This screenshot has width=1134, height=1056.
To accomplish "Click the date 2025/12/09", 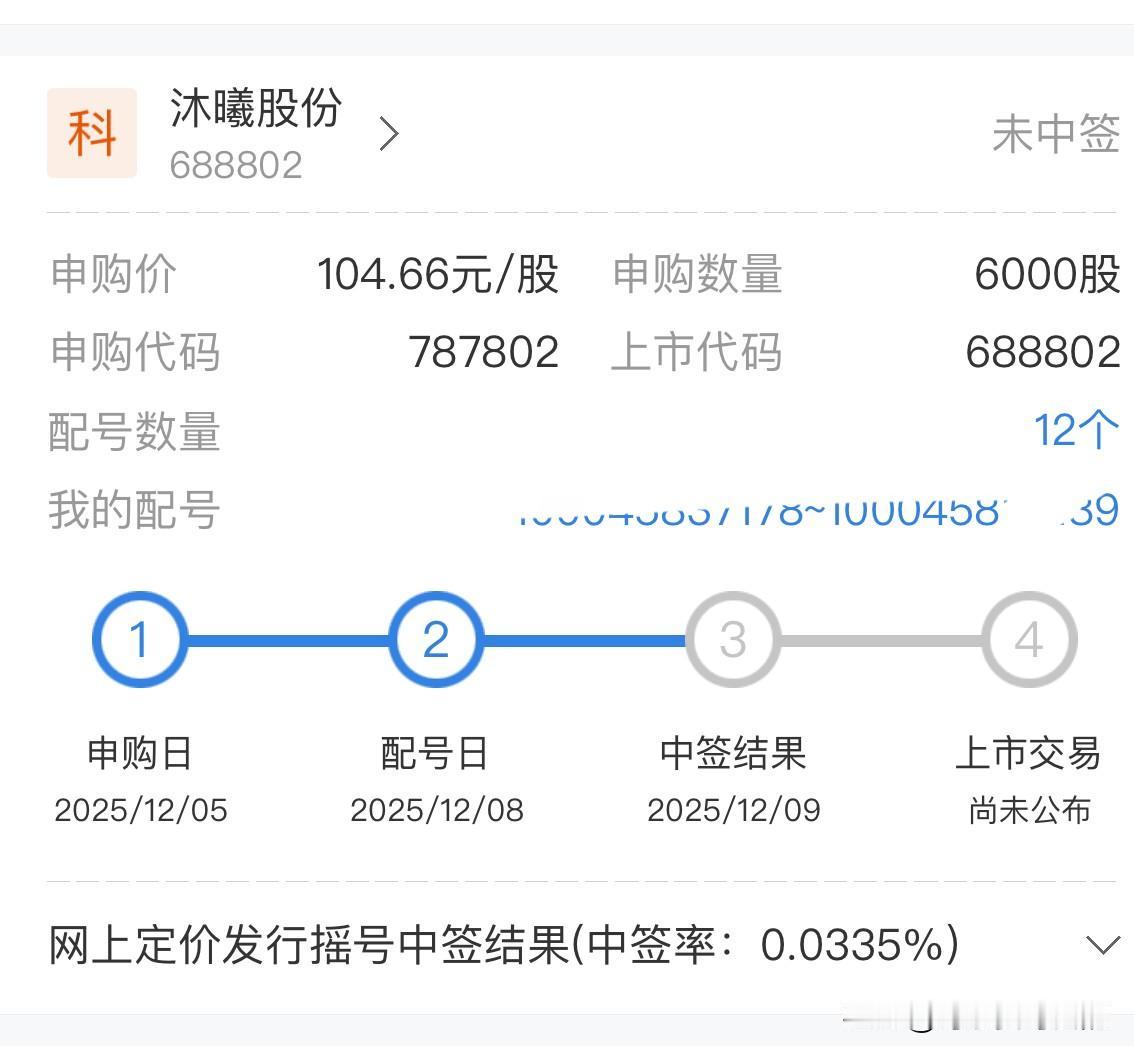I will [734, 810].
